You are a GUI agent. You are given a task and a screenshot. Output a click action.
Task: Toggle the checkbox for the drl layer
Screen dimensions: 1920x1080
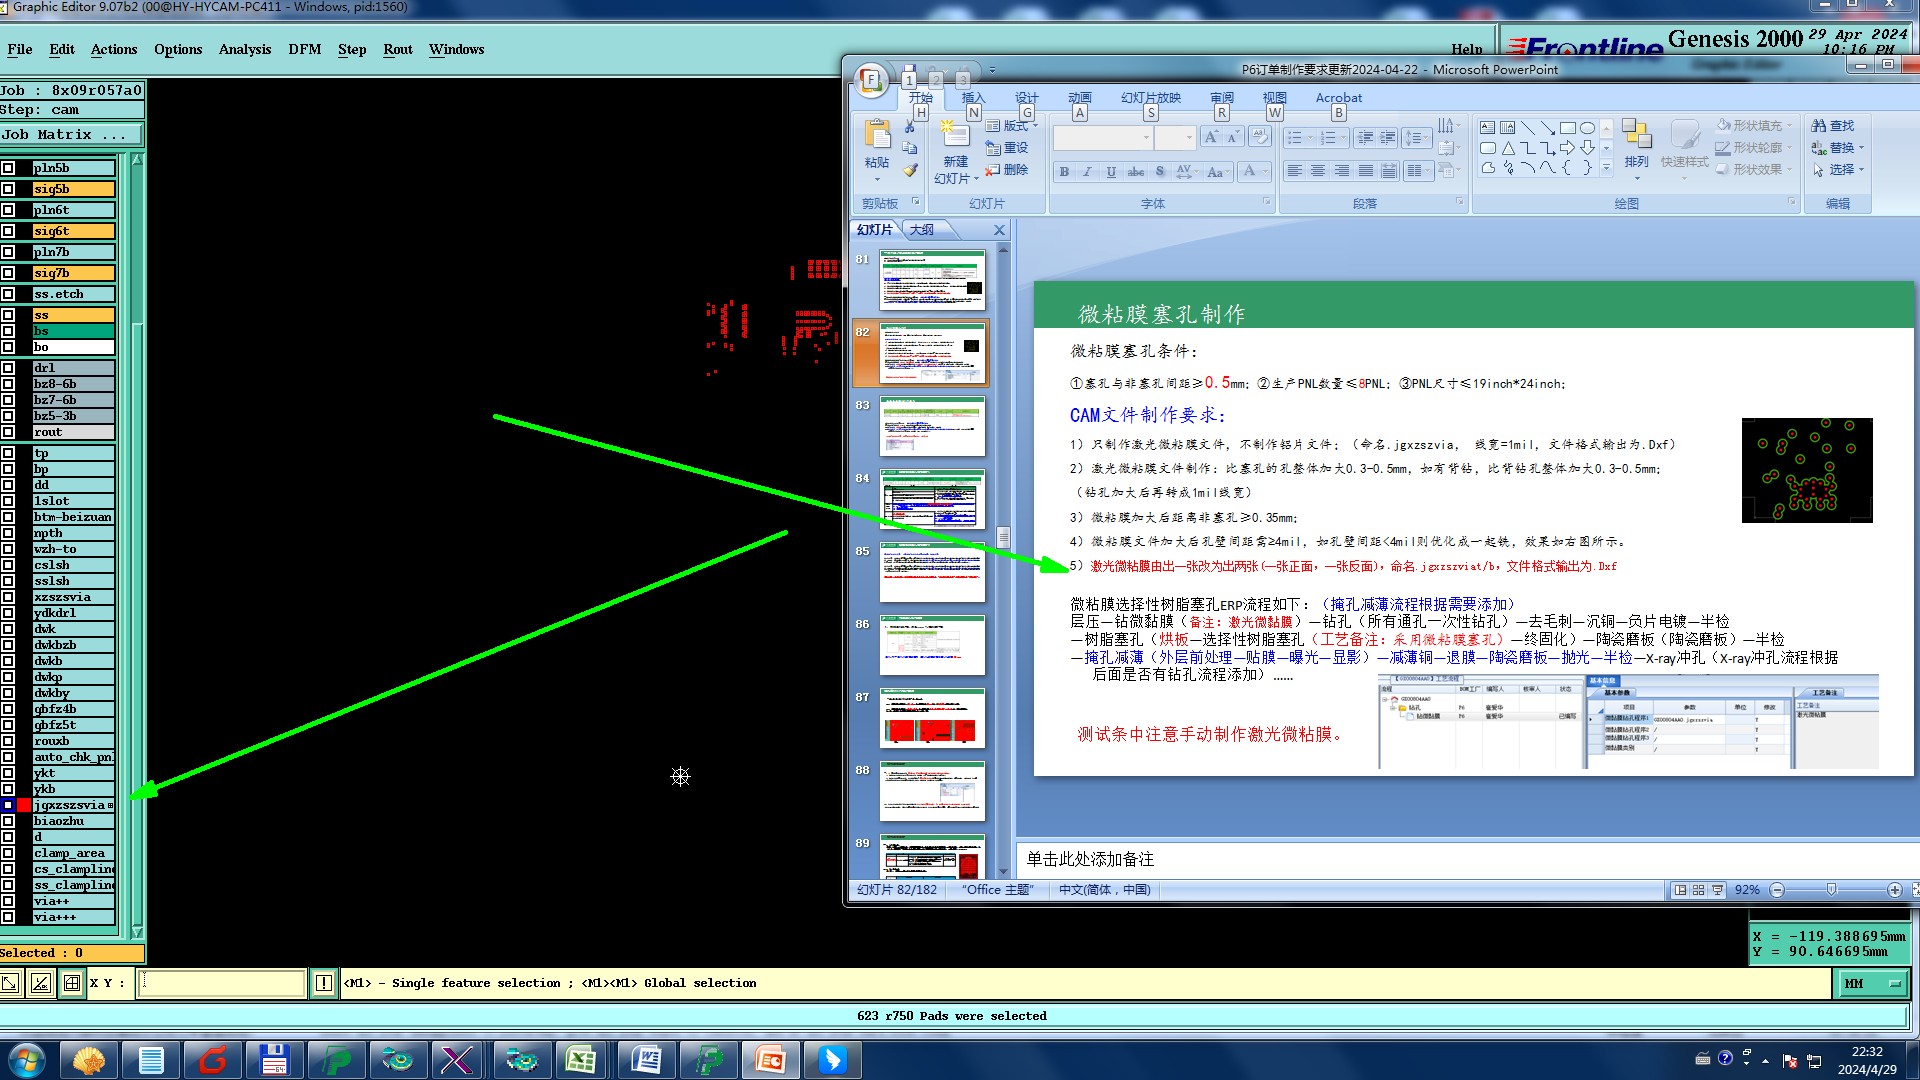(8, 368)
